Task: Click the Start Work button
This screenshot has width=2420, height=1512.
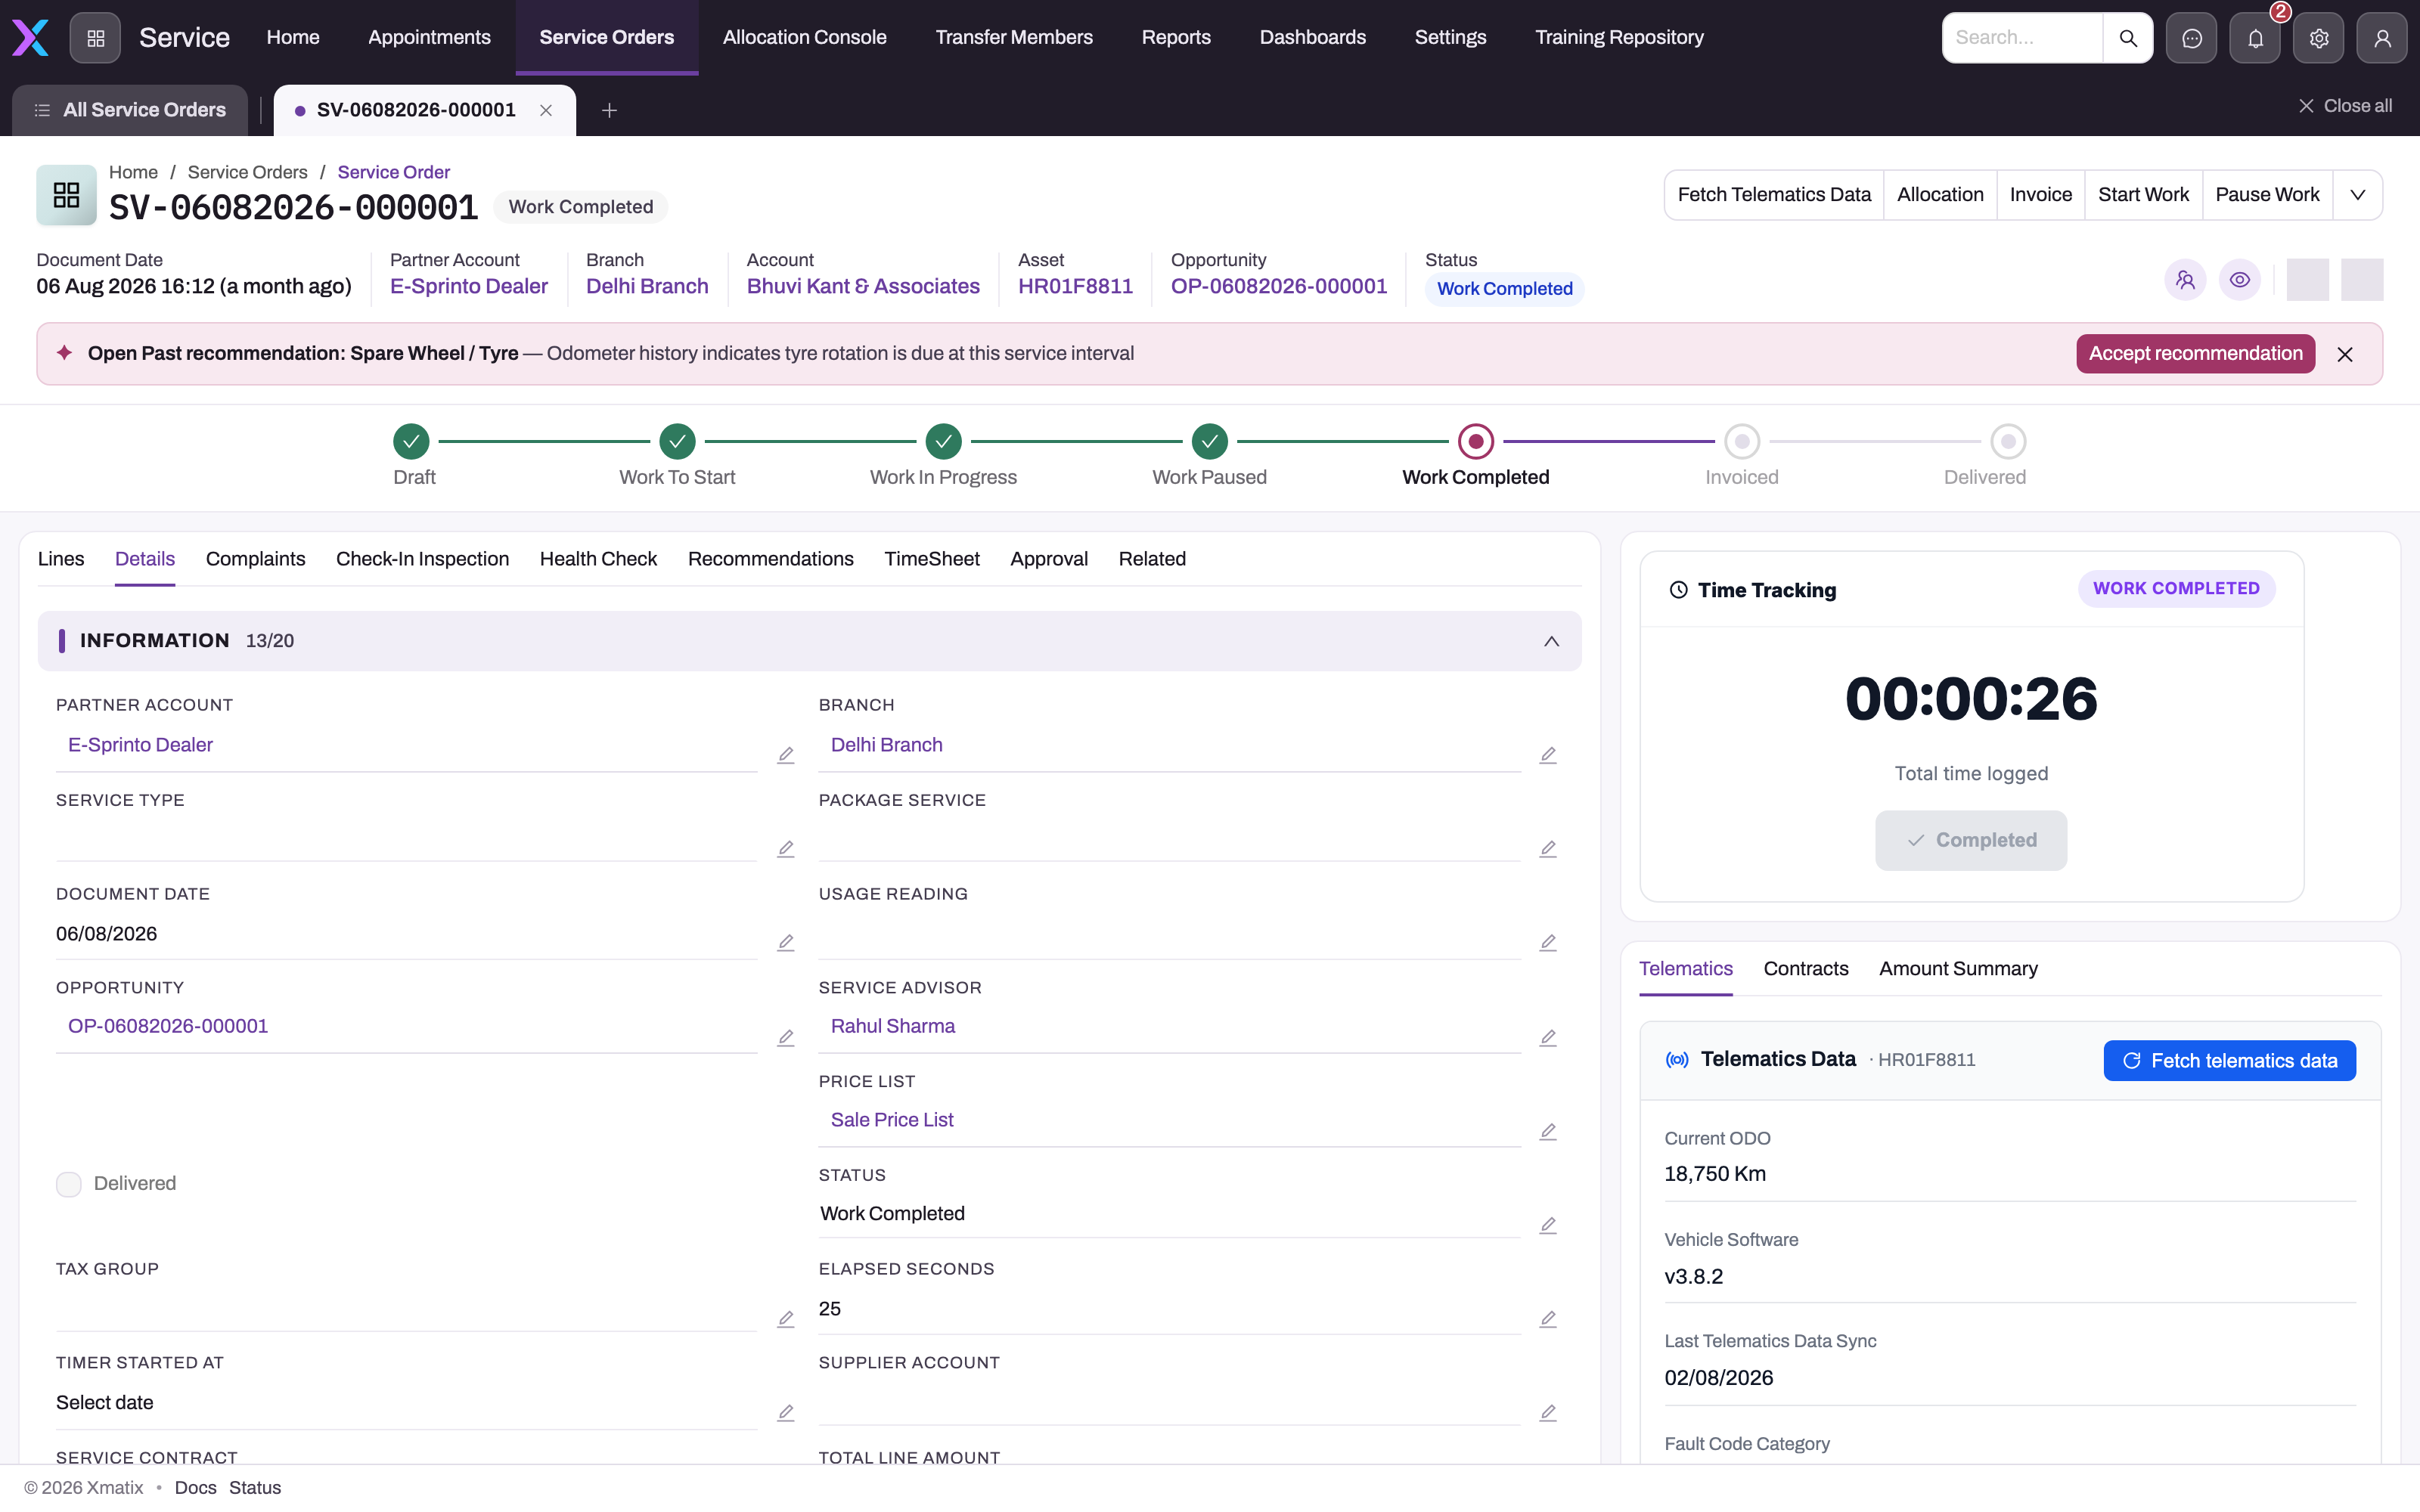Action: (2143, 195)
